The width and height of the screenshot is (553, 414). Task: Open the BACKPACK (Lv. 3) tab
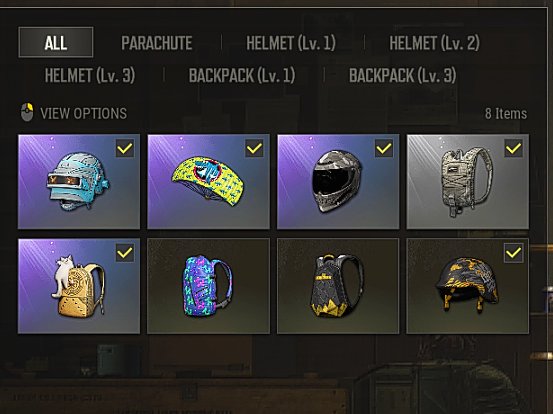pyautogui.click(x=402, y=75)
